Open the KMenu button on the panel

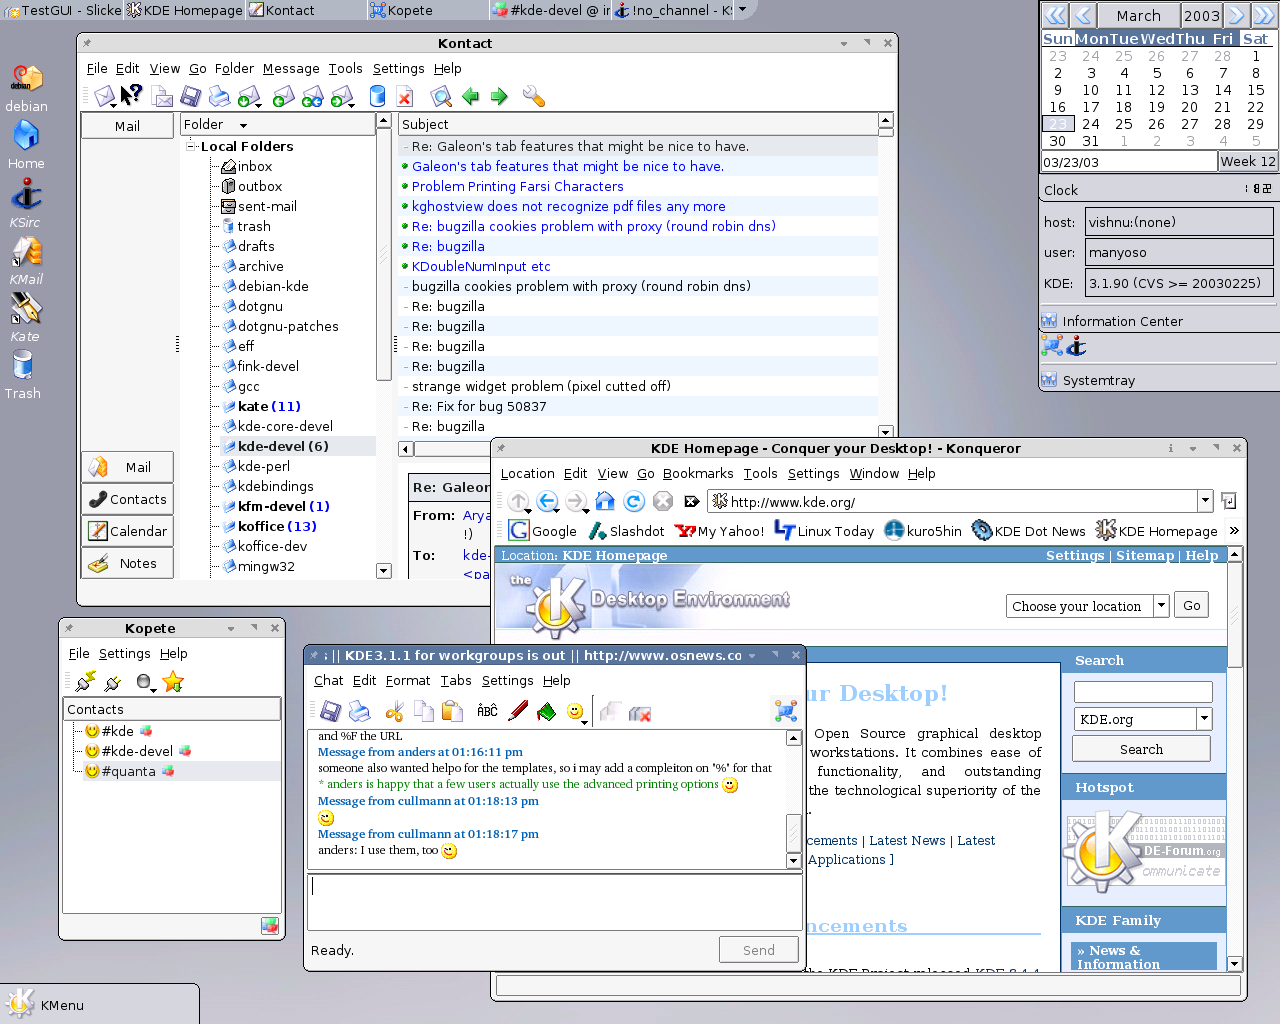[x=99, y=1004]
